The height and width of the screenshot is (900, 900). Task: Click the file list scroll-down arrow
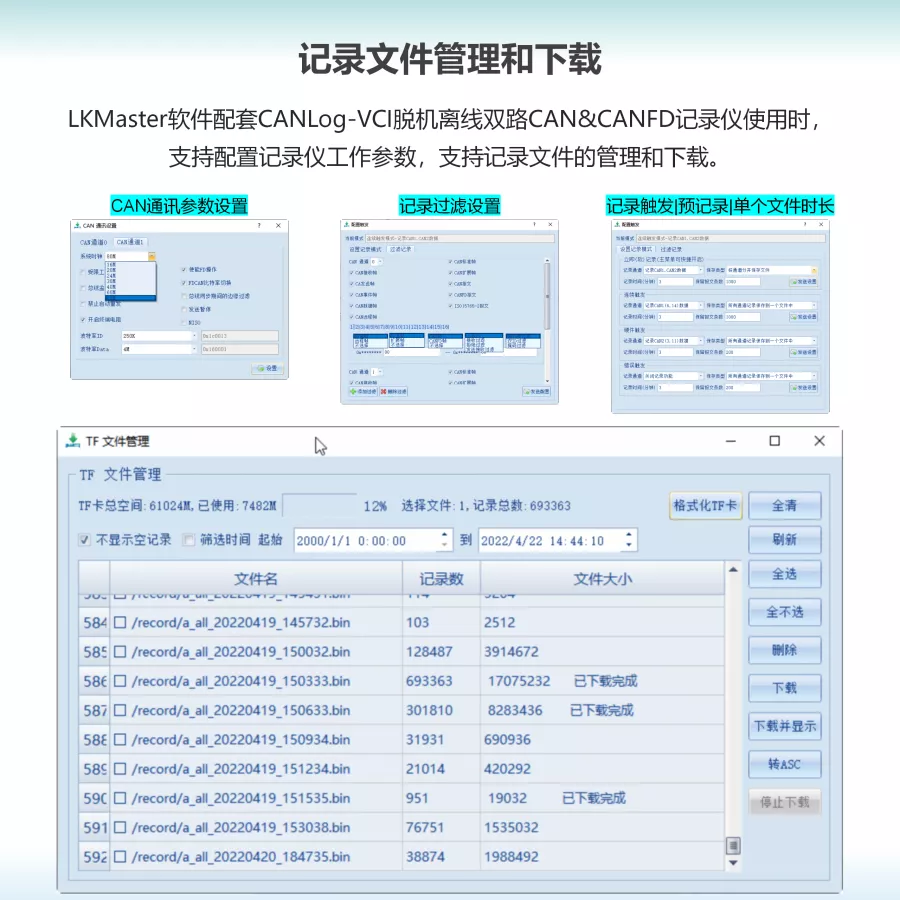tap(733, 863)
